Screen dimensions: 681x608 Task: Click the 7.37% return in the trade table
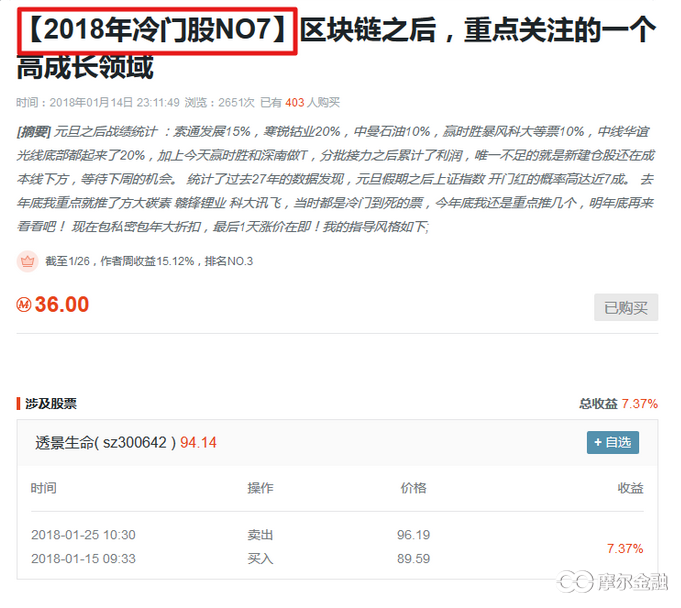625,549
